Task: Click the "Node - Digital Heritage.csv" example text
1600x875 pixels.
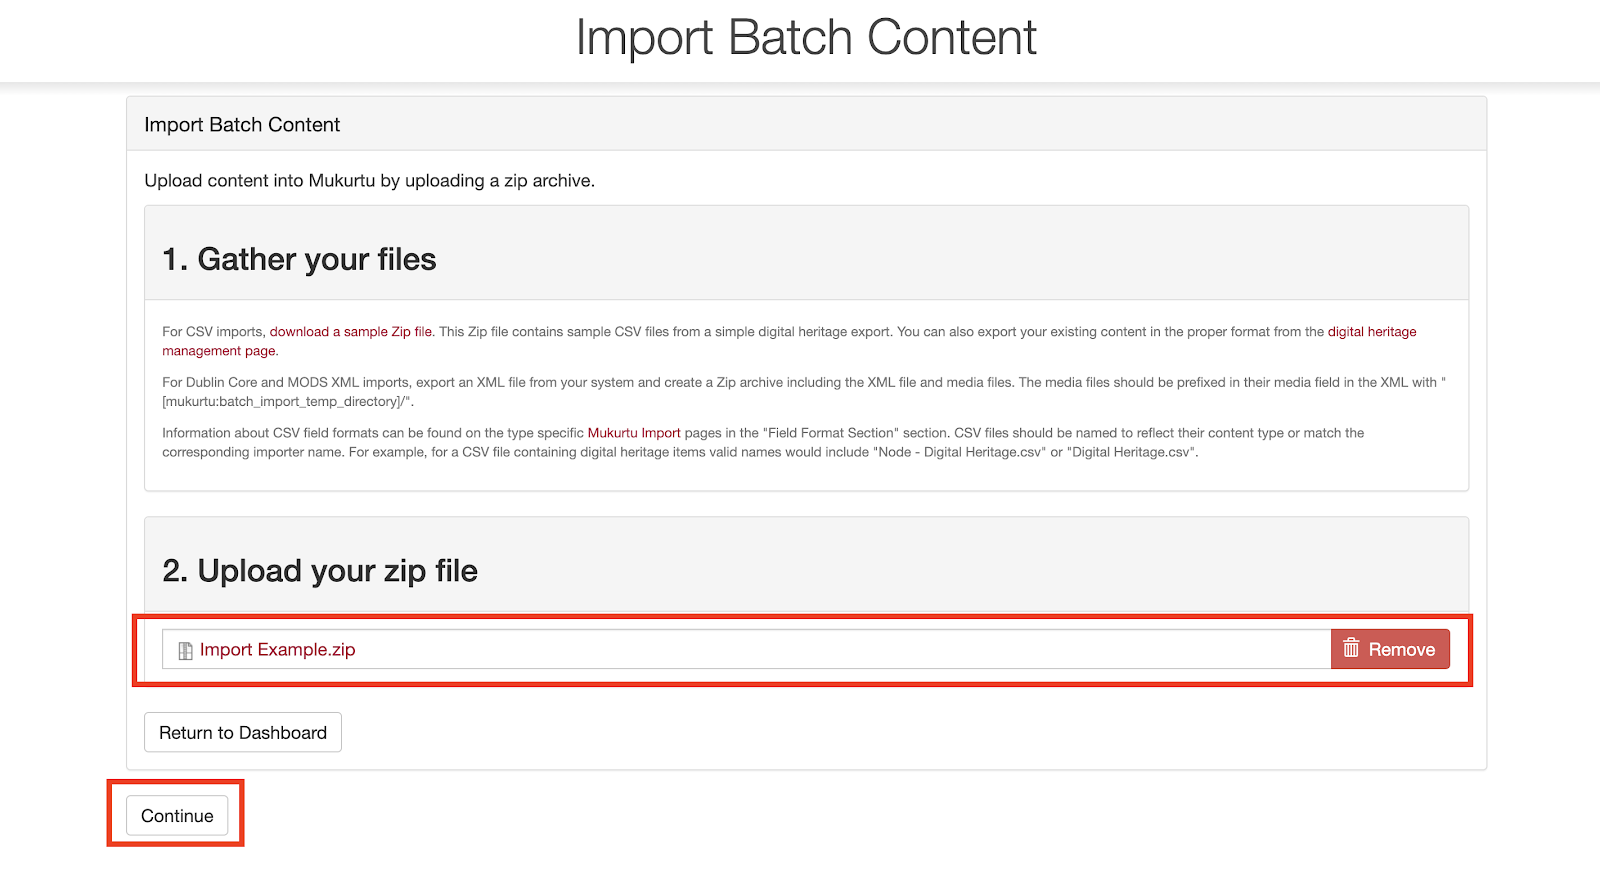Action: point(958,453)
